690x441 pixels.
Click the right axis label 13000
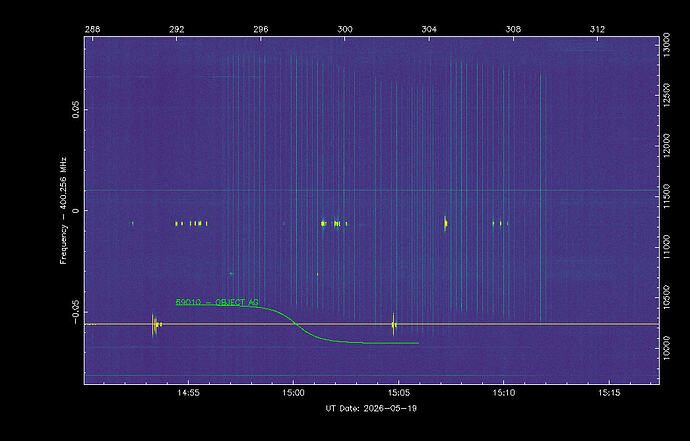pyautogui.click(x=667, y=45)
